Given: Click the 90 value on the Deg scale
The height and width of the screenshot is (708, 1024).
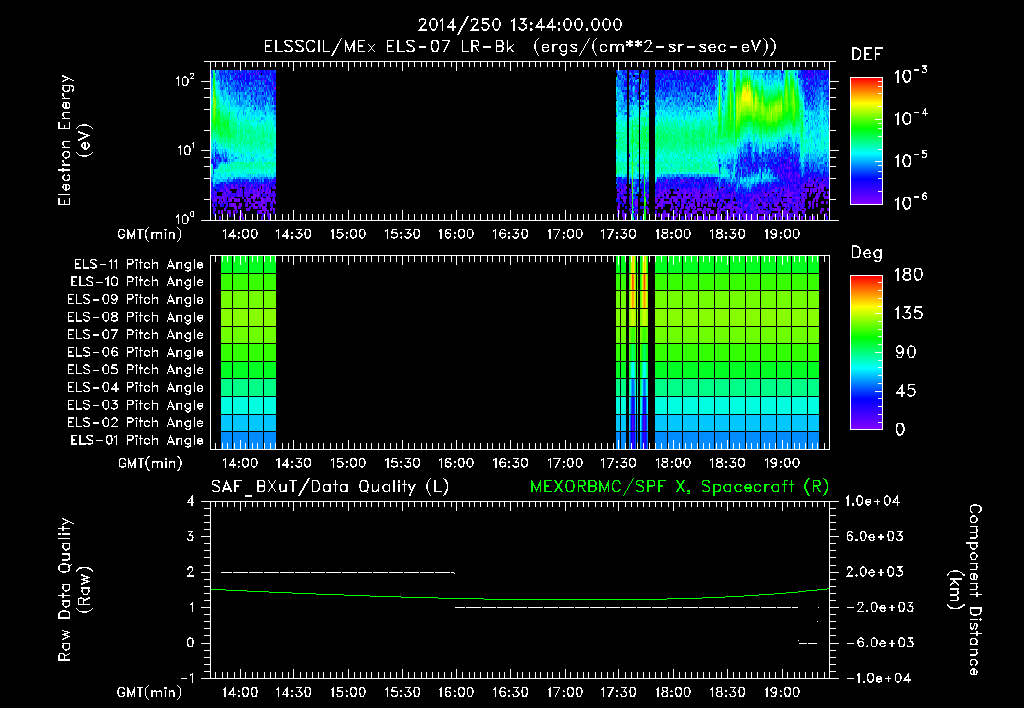Looking at the screenshot, I should click(905, 352).
